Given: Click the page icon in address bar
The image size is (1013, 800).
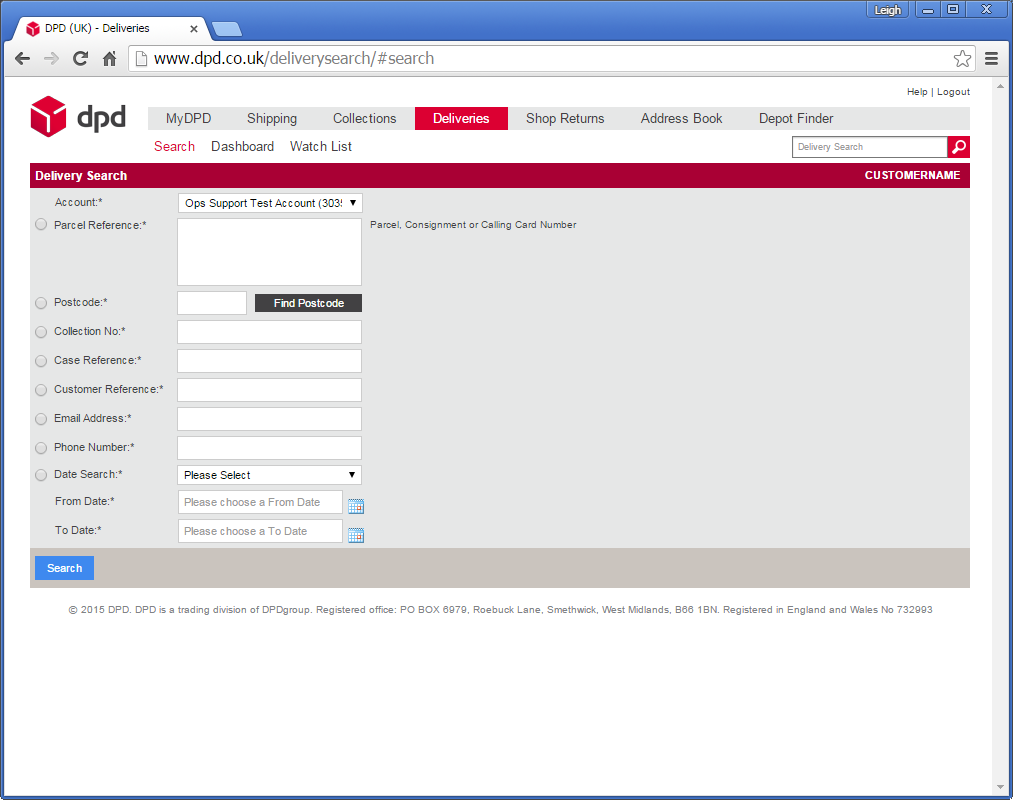Looking at the screenshot, I should [x=141, y=59].
